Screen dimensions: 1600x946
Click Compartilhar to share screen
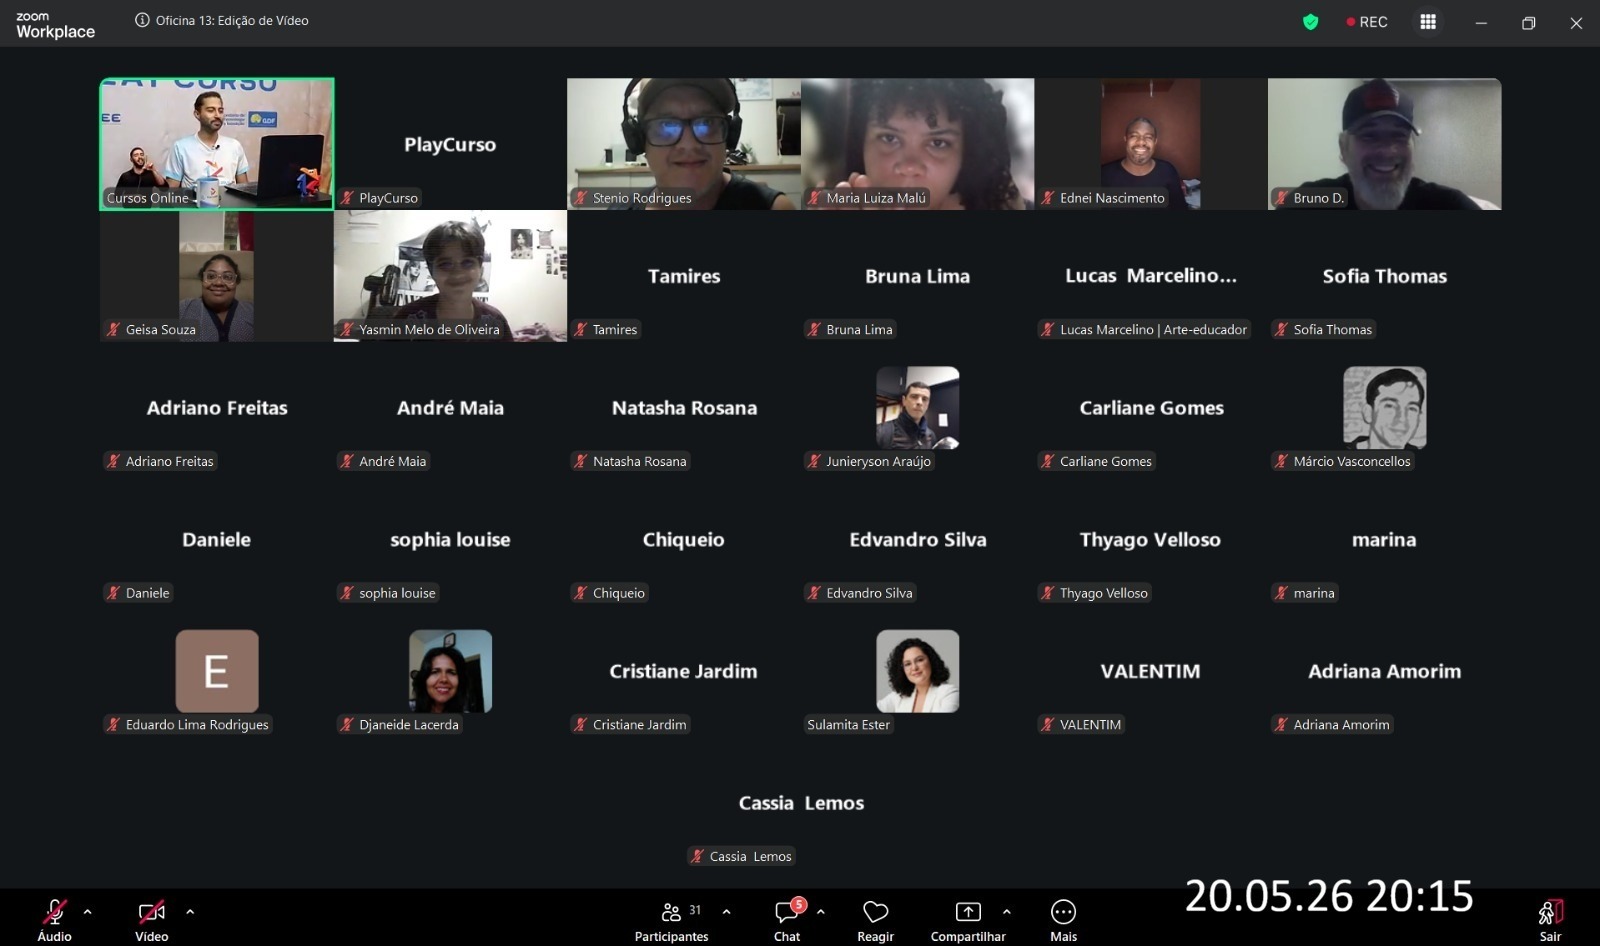(968, 920)
